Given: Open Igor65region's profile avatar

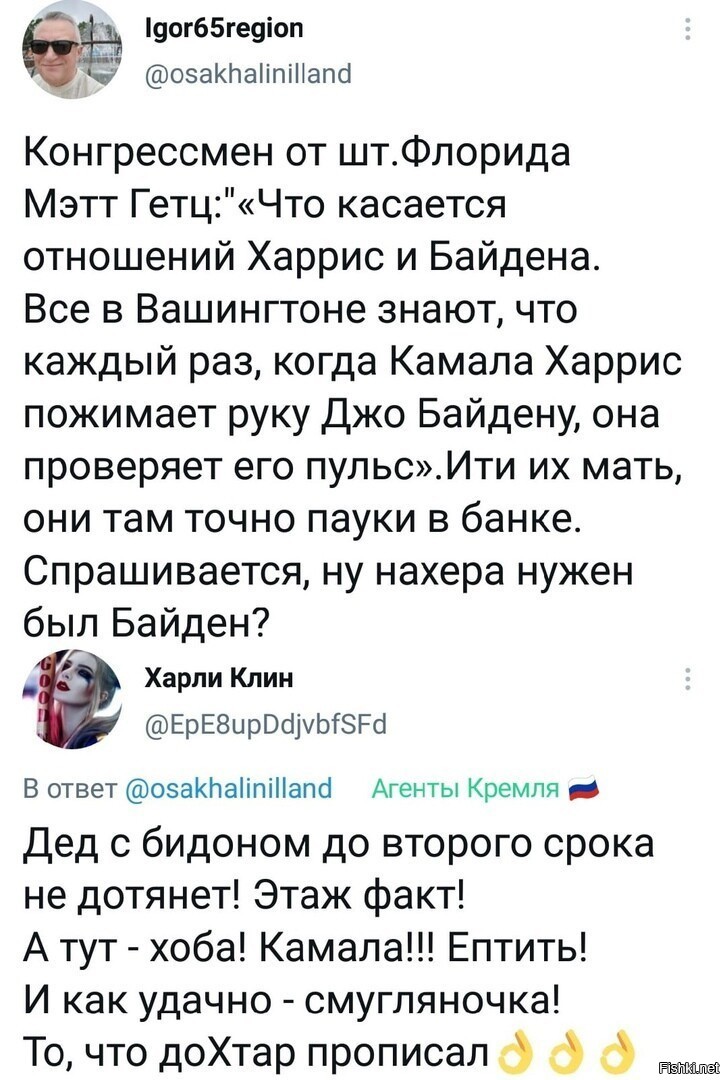Looking at the screenshot, I should click(72, 50).
